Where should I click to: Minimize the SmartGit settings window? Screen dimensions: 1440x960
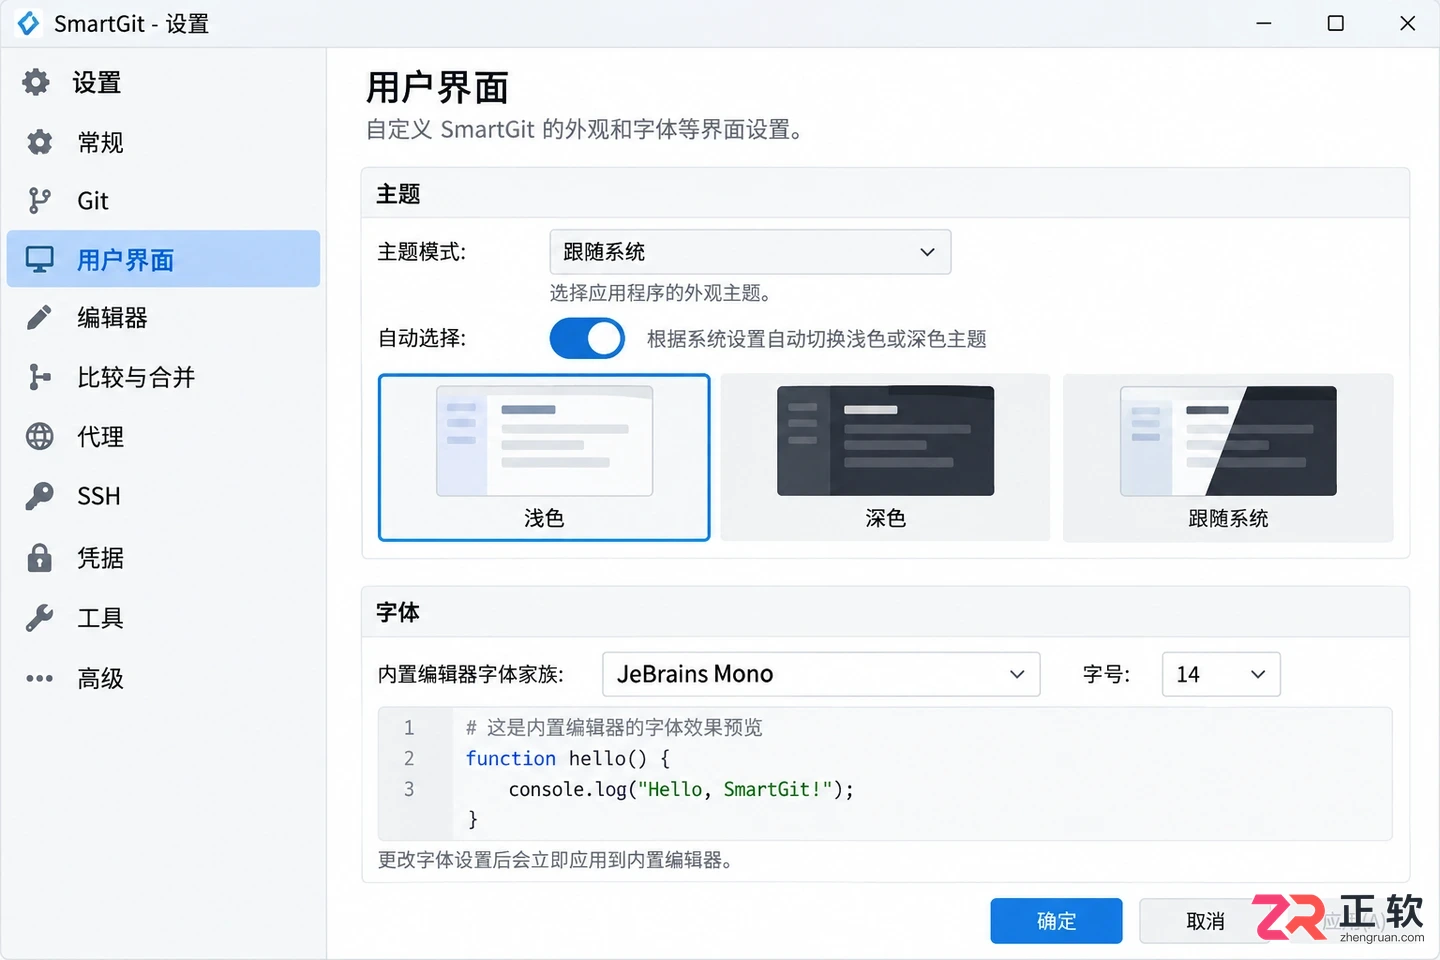click(x=1264, y=23)
